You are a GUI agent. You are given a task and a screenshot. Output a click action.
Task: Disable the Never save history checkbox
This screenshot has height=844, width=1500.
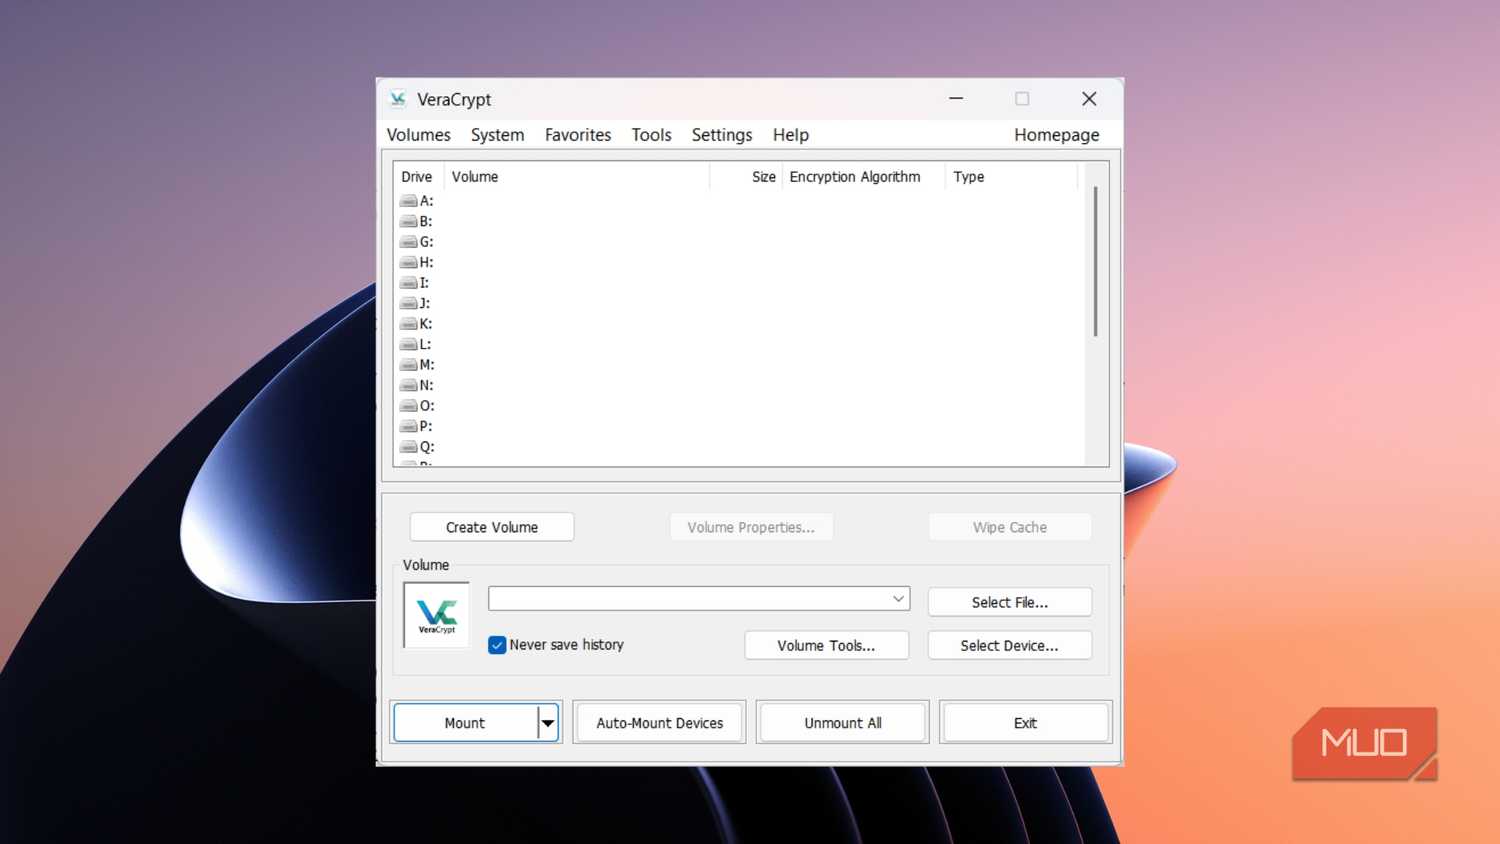(497, 645)
